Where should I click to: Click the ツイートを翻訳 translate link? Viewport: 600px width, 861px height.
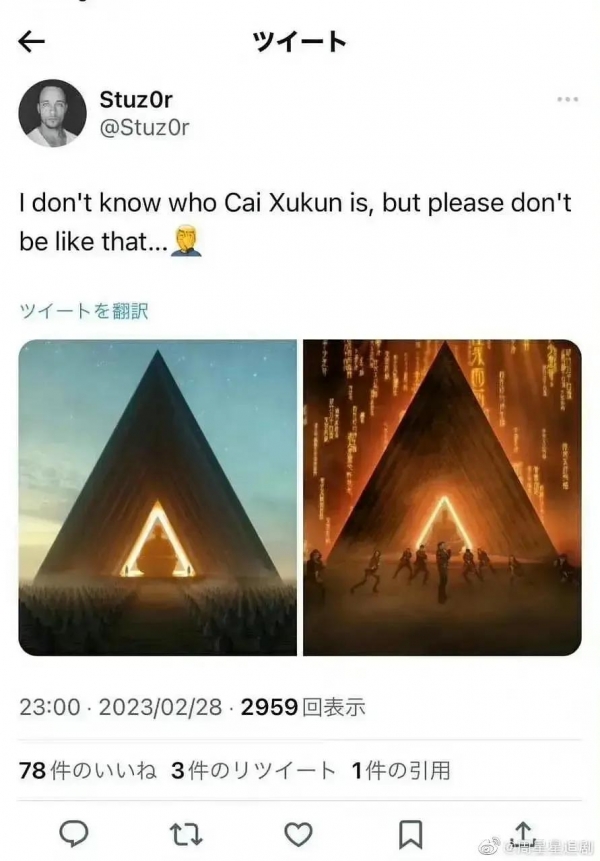[x=83, y=311]
